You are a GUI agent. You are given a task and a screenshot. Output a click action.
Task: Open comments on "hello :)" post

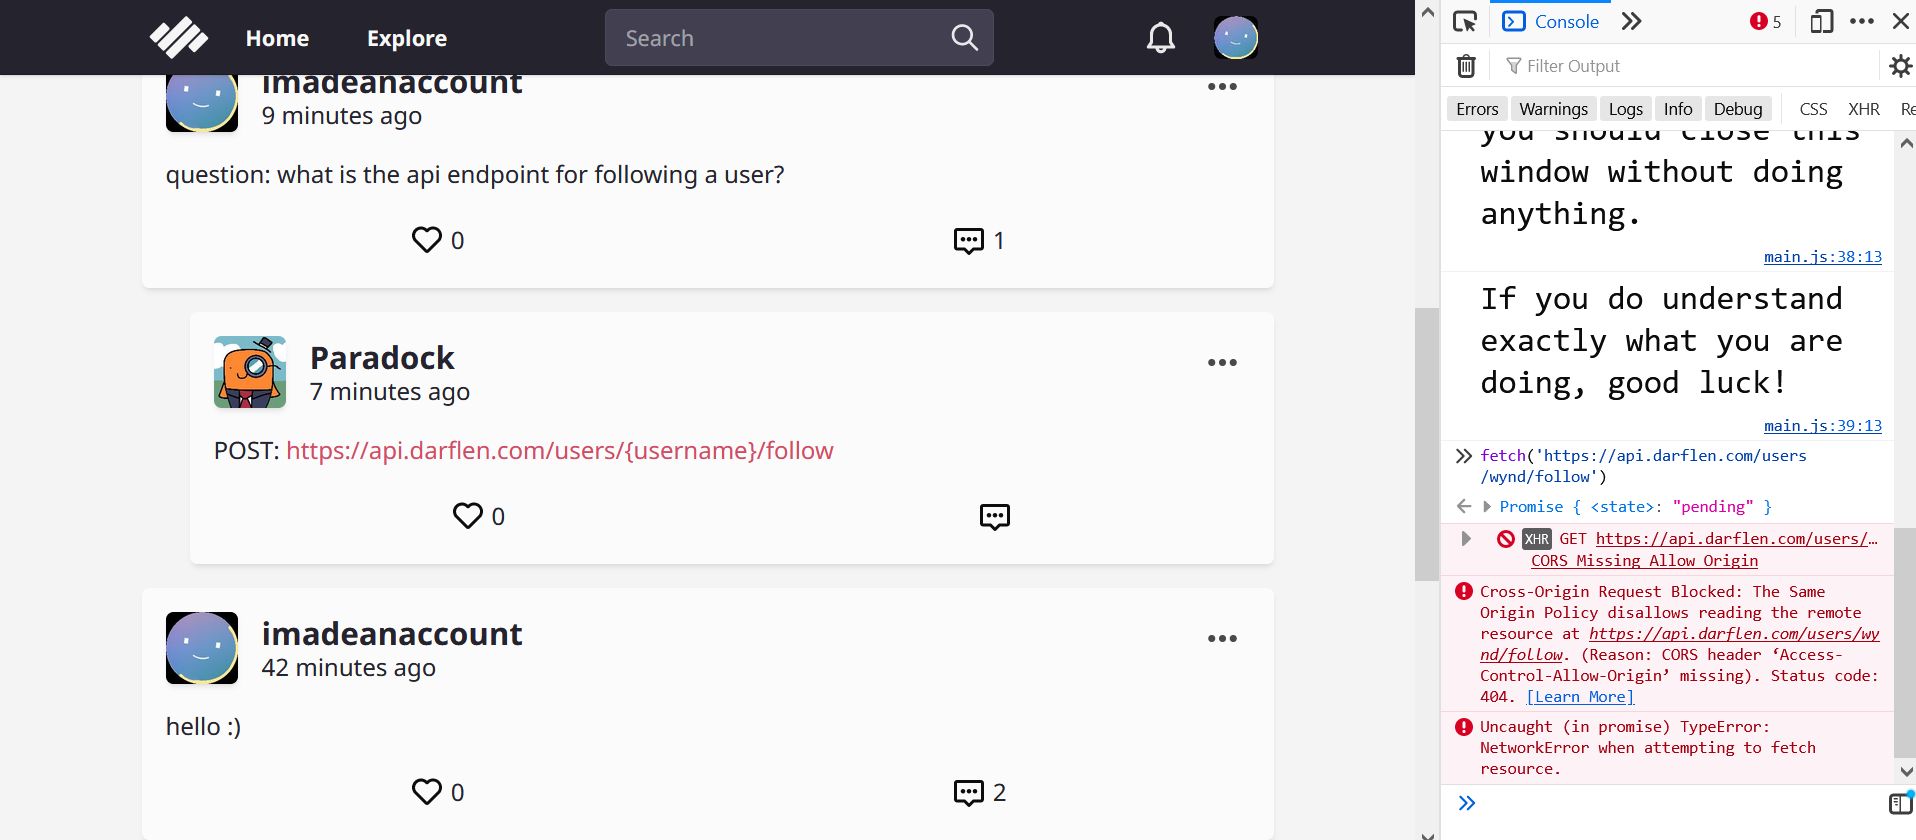coord(969,792)
